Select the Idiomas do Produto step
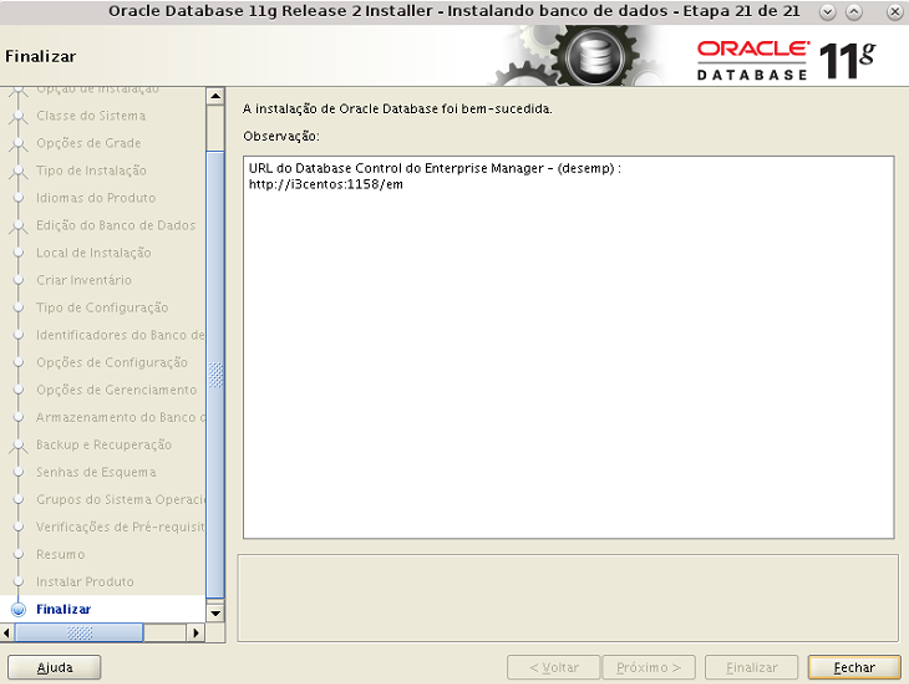 pos(96,198)
